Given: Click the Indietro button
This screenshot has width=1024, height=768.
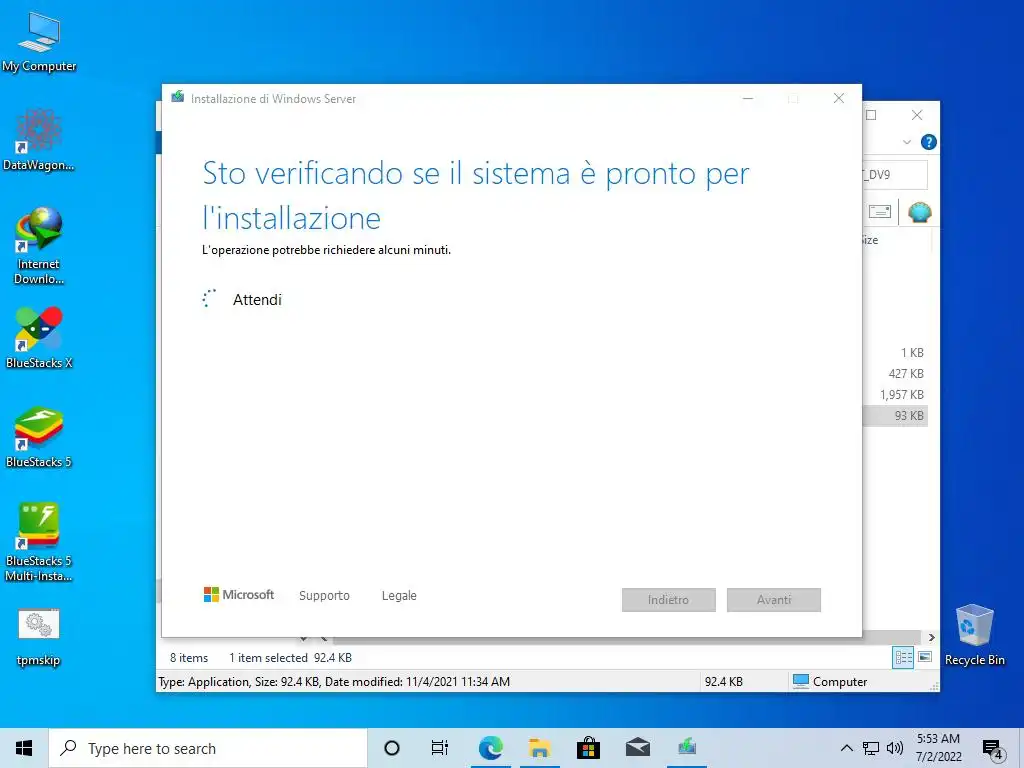Looking at the screenshot, I should click(669, 600).
